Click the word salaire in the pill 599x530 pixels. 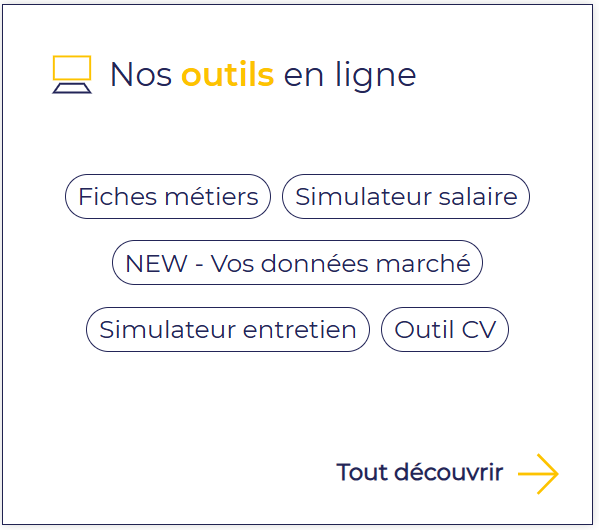(x=478, y=197)
